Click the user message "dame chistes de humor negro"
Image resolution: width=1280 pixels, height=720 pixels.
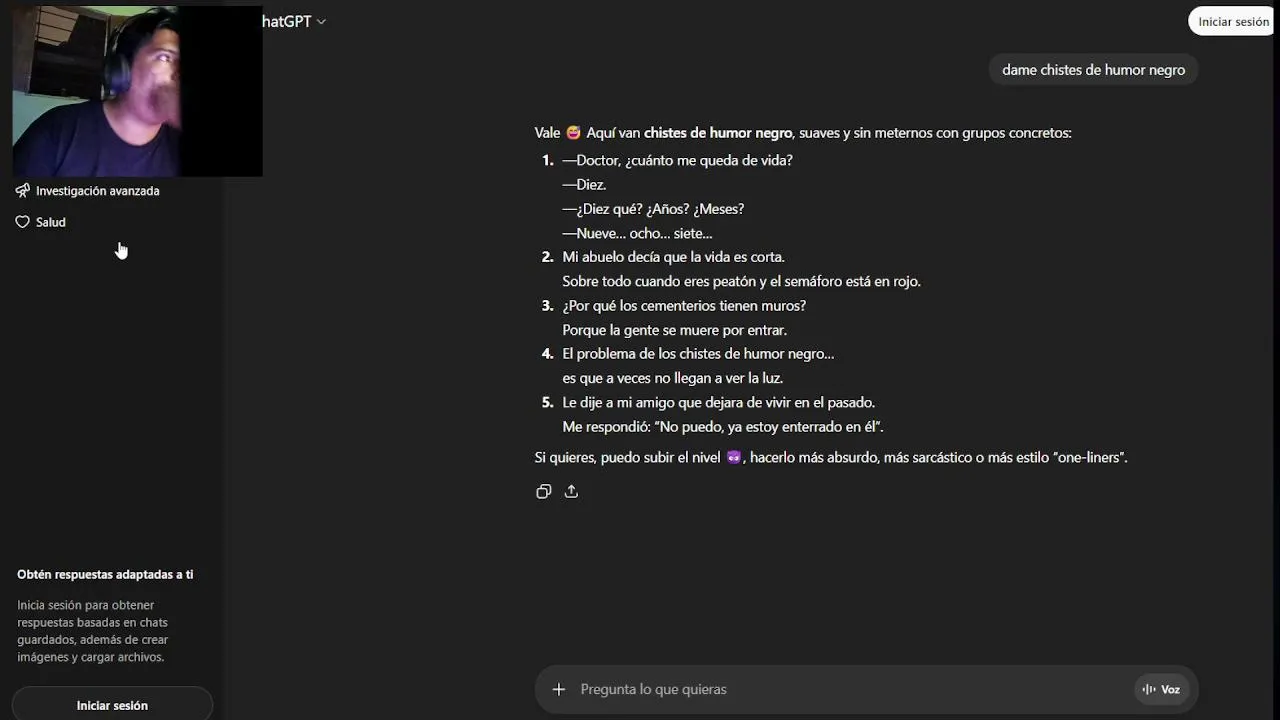click(x=1093, y=70)
